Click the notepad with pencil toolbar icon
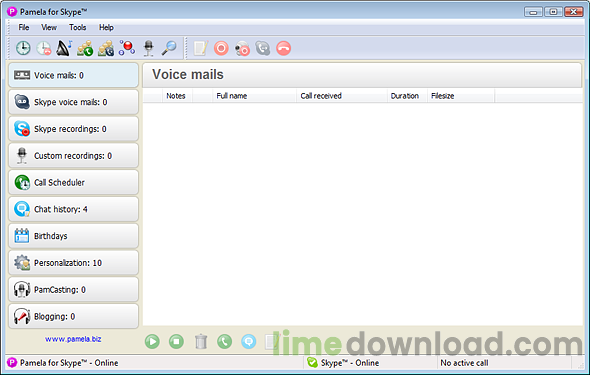The image size is (590, 375). 201,49
